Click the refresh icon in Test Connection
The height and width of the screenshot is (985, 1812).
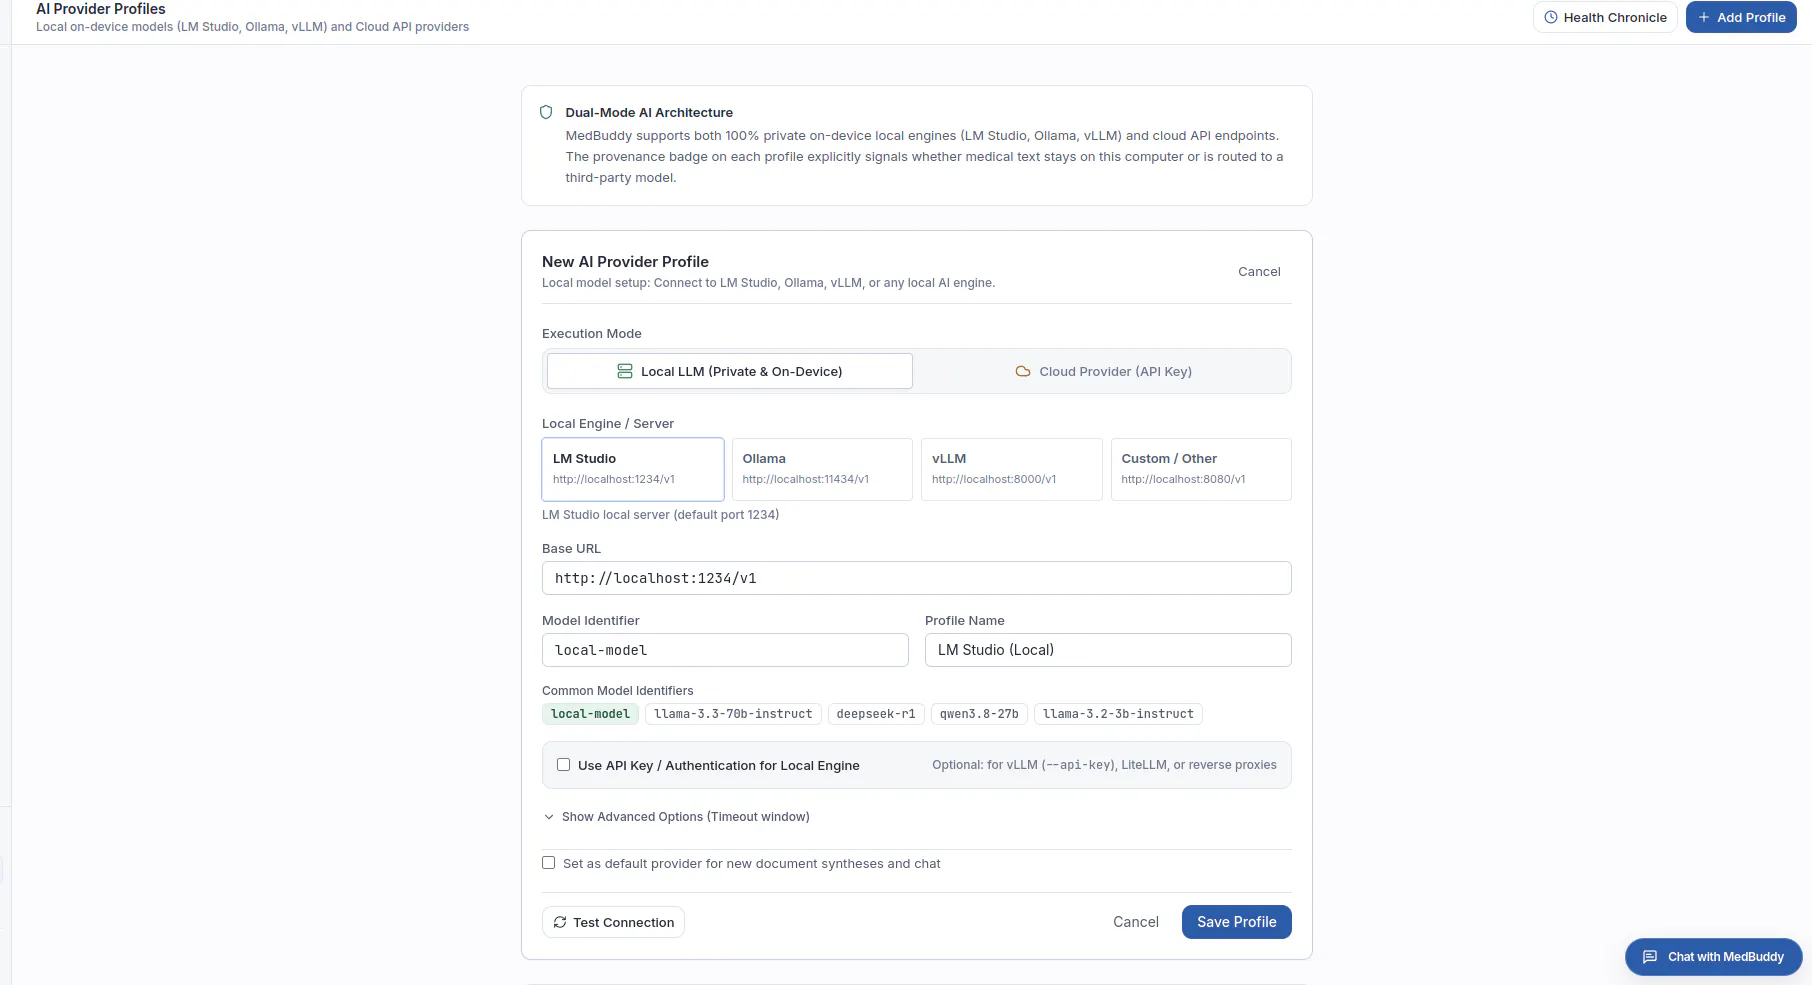[x=560, y=922]
